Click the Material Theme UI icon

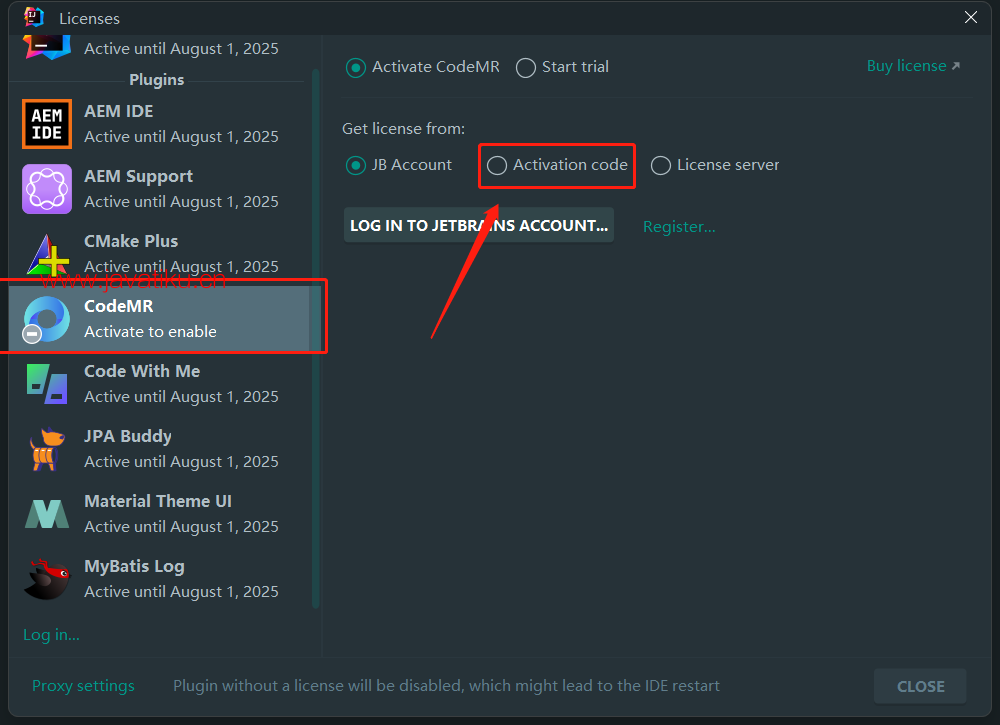47,514
